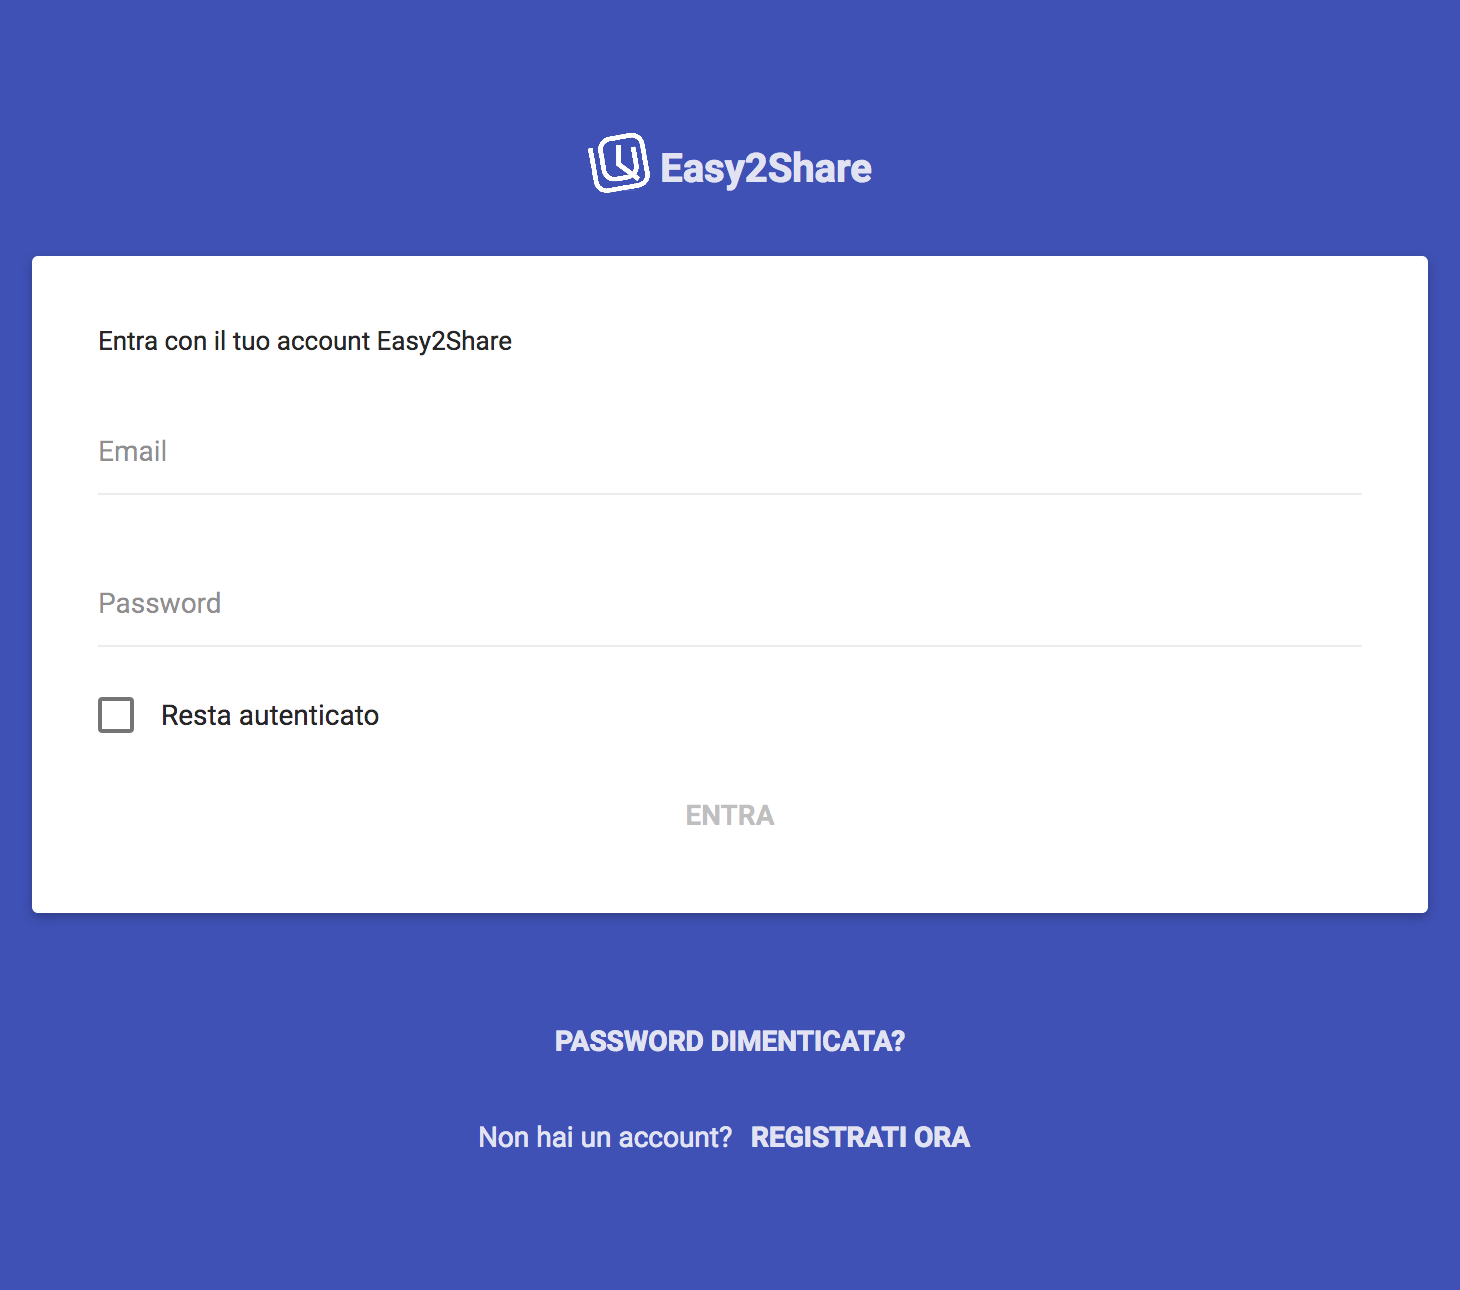Click the word "PASSWORD" in the forgot-password link
The image size is (1460, 1290).
629,1041
